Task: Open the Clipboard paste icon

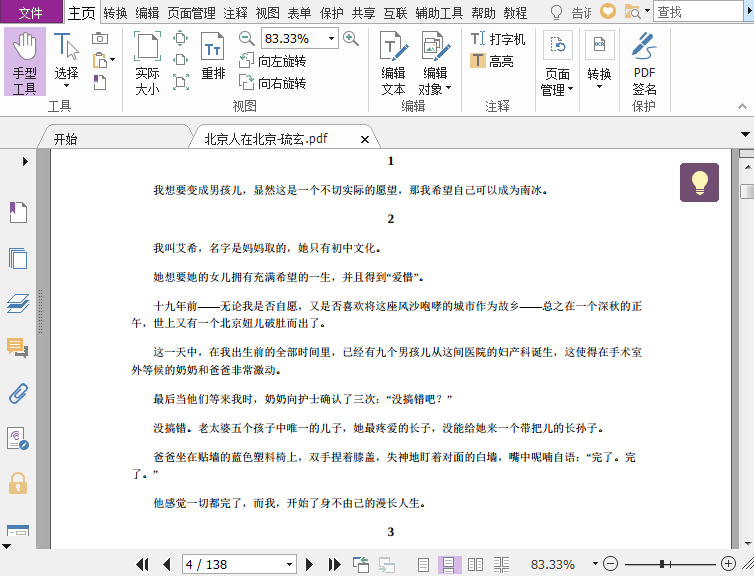Action: point(100,60)
